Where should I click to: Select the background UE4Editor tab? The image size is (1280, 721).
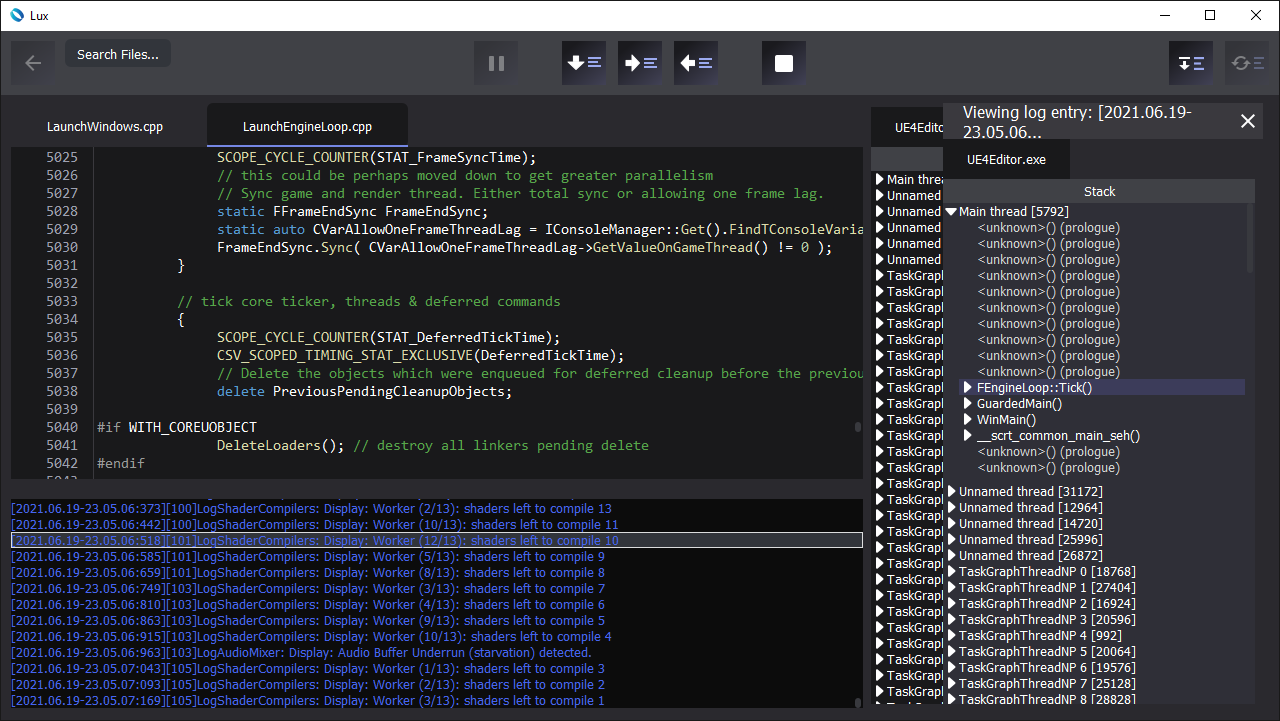pyautogui.click(x=907, y=127)
